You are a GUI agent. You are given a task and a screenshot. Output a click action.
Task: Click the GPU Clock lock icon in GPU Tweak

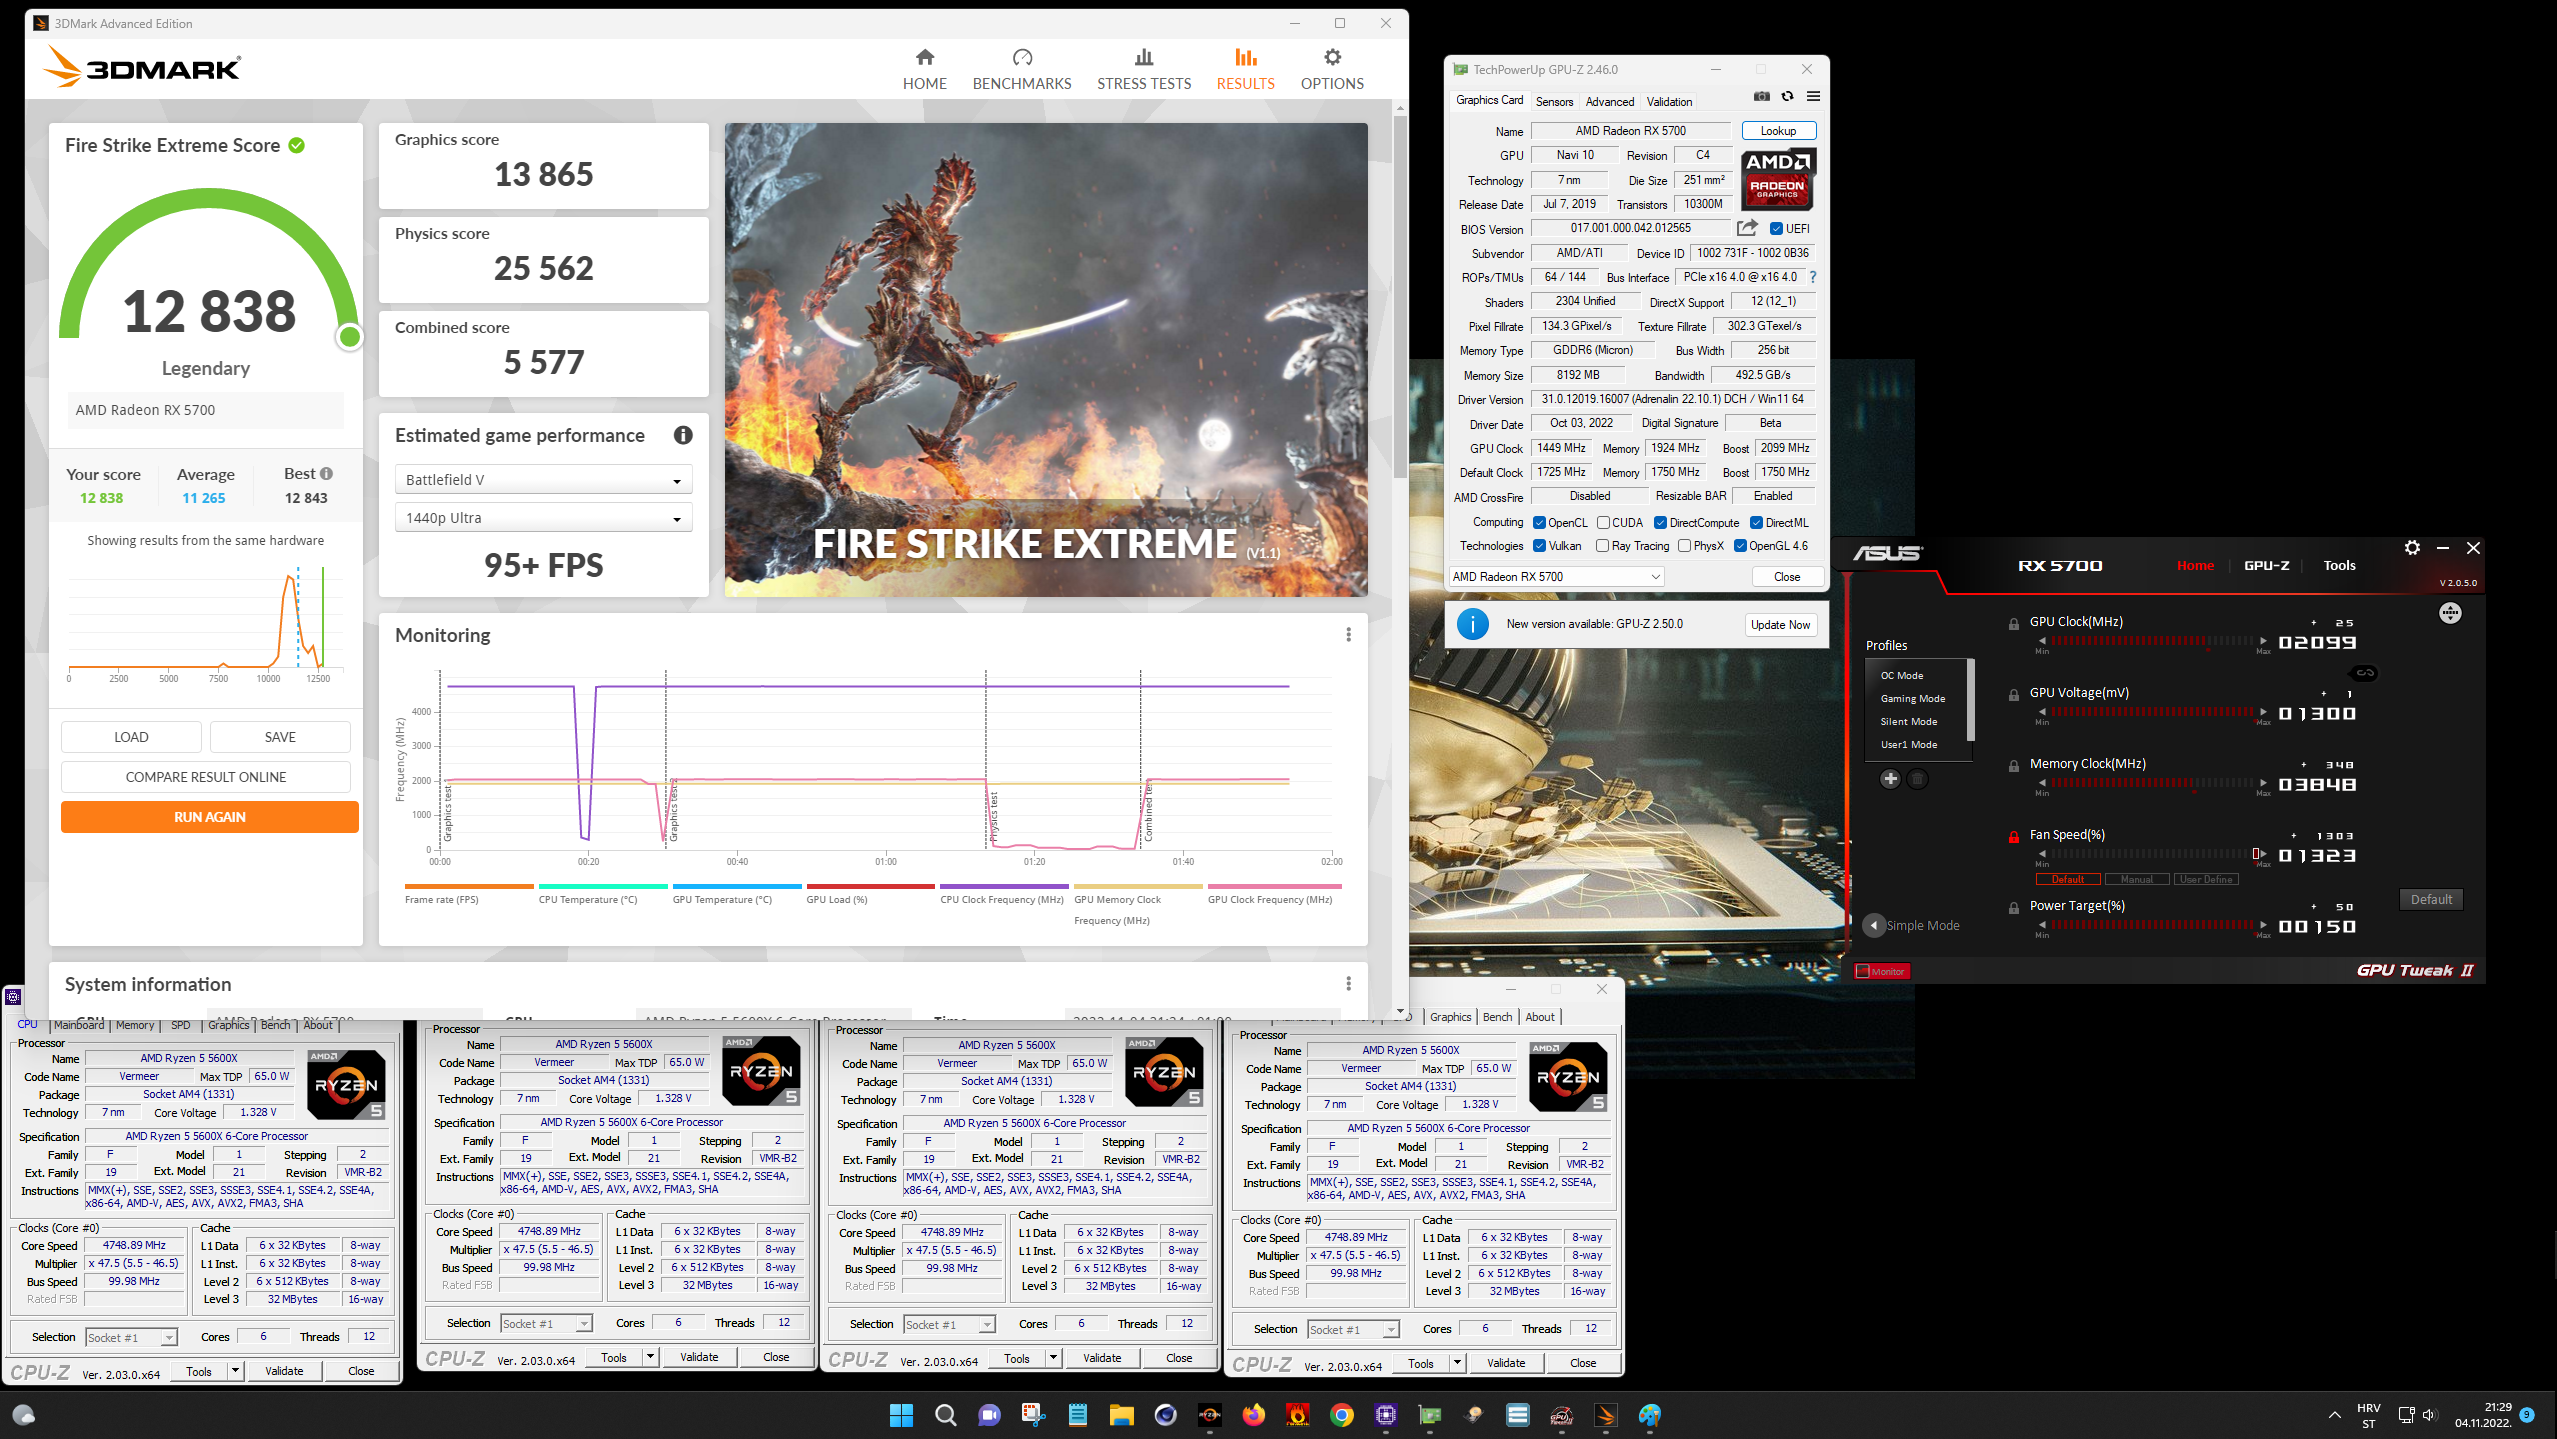[x=2013, y=624]
